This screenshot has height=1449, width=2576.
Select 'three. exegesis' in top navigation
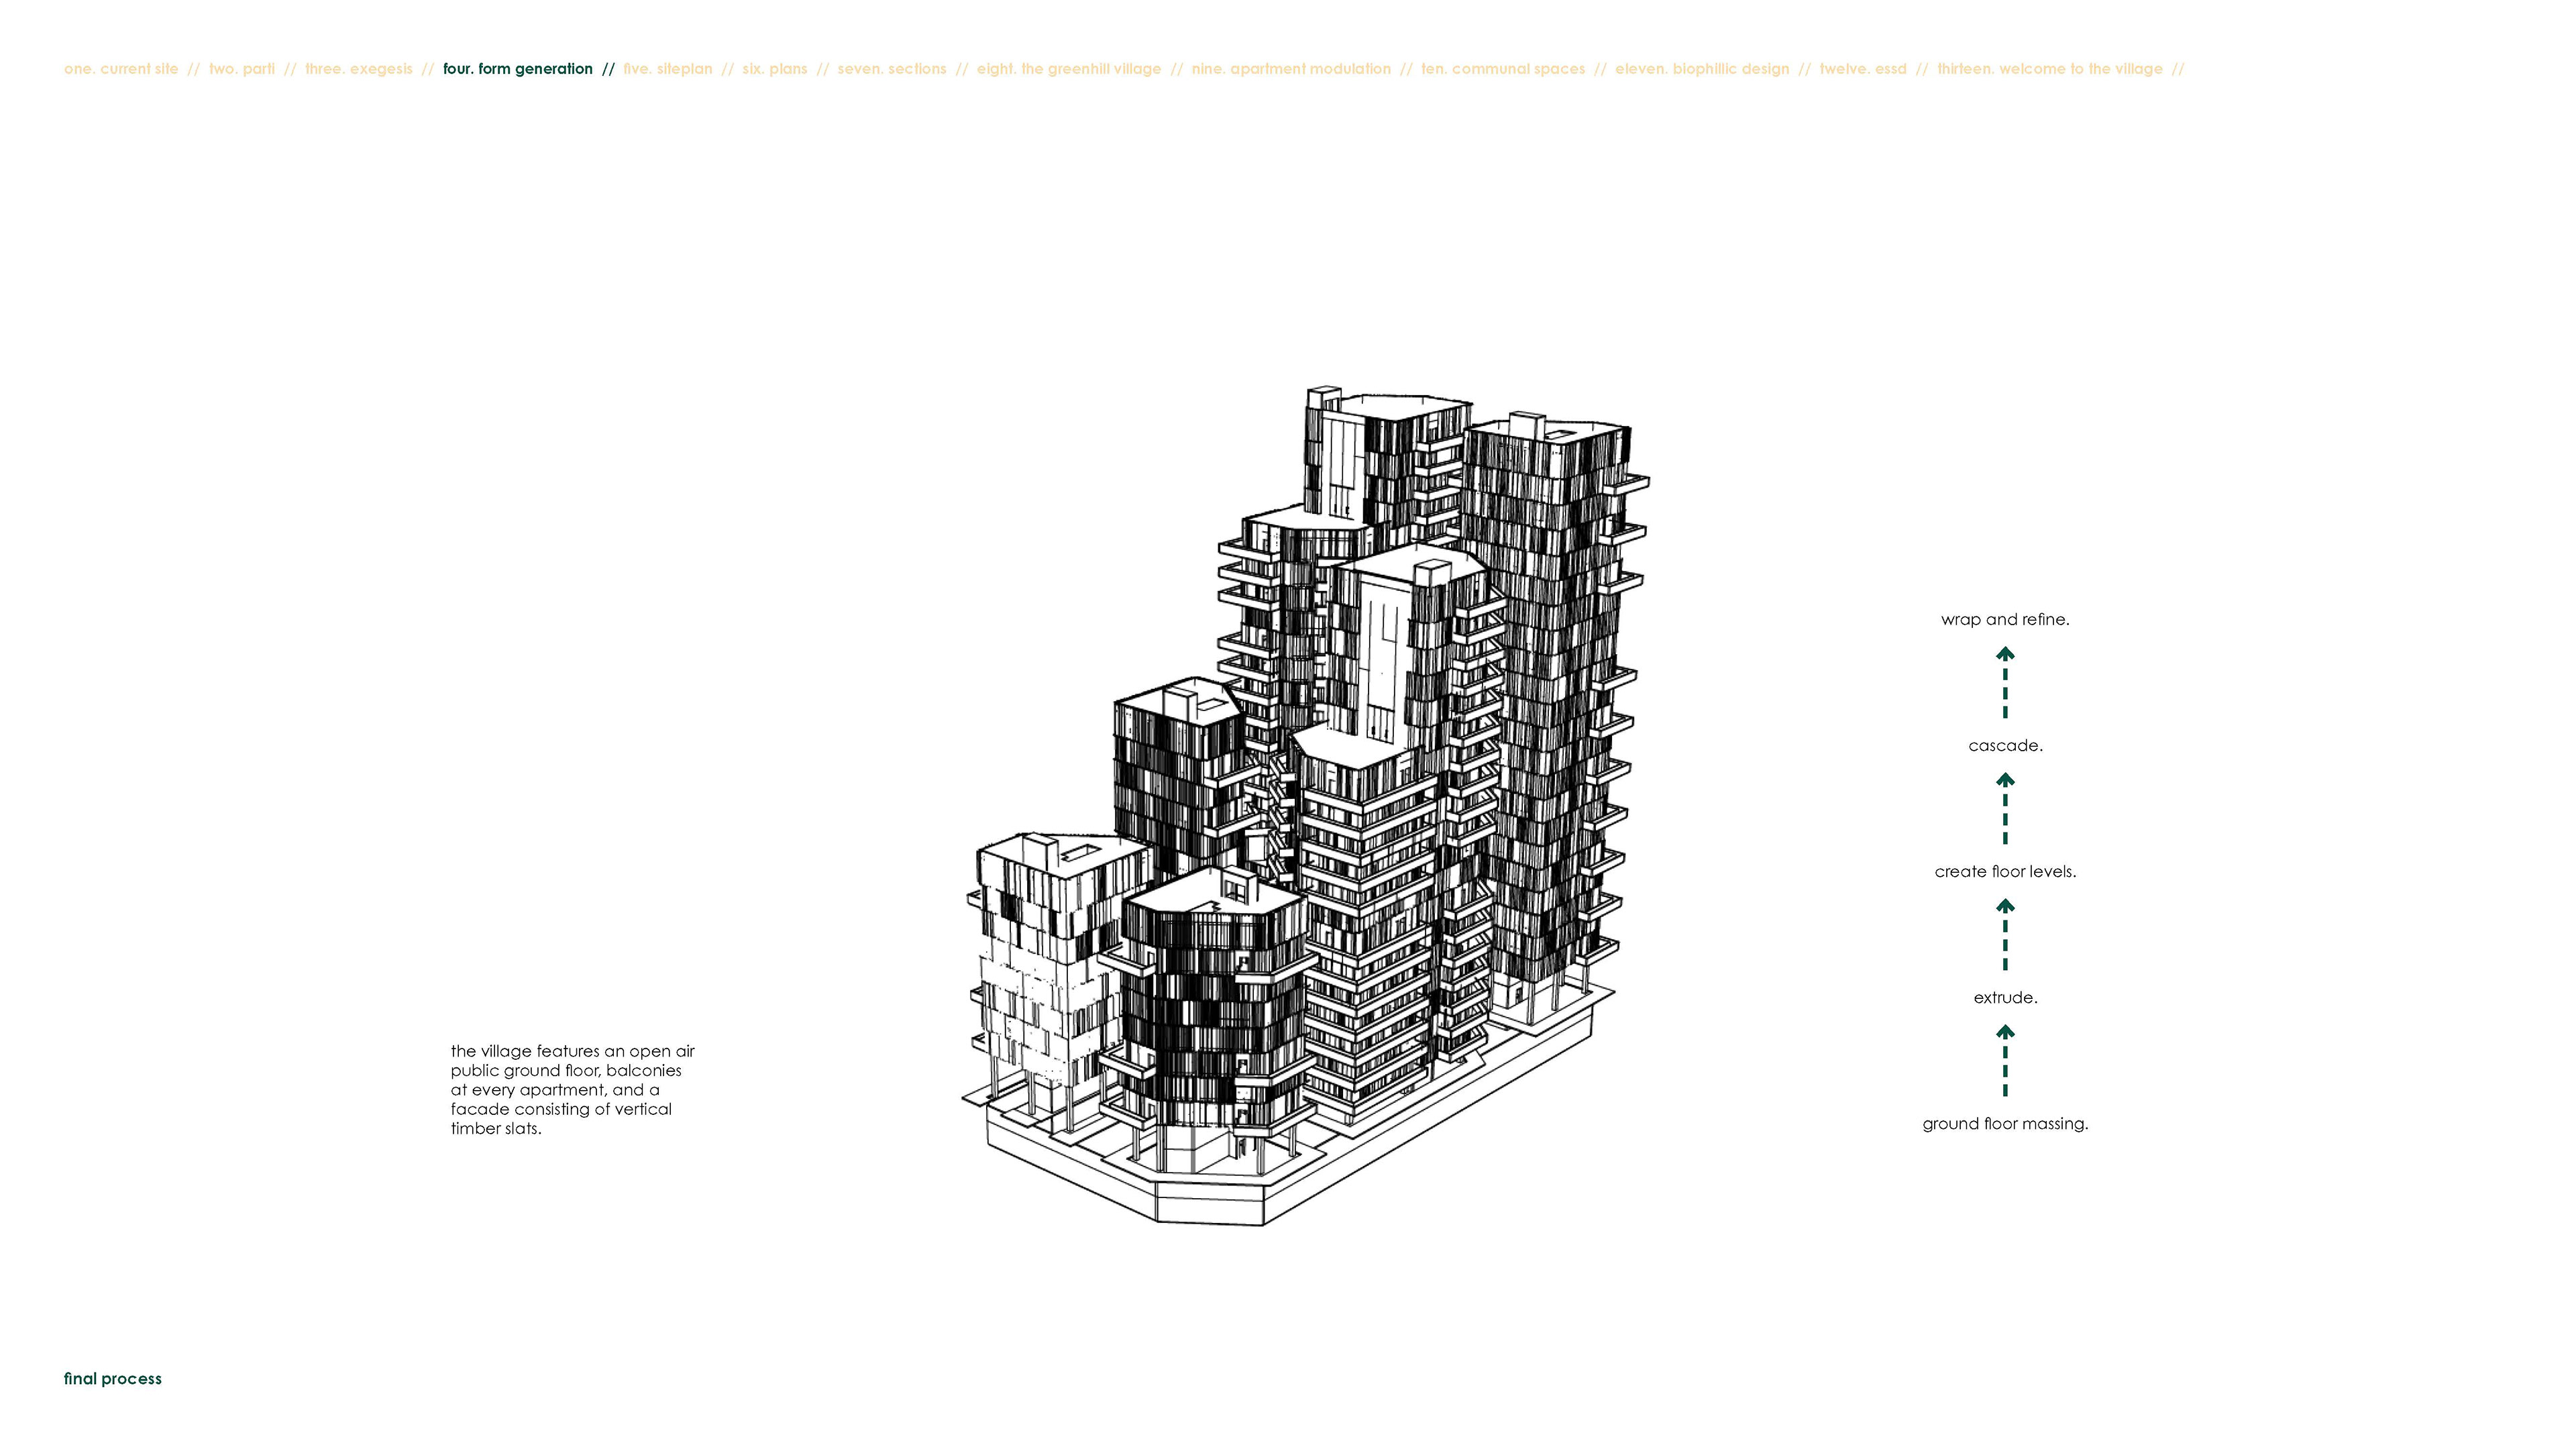point(359,69)
